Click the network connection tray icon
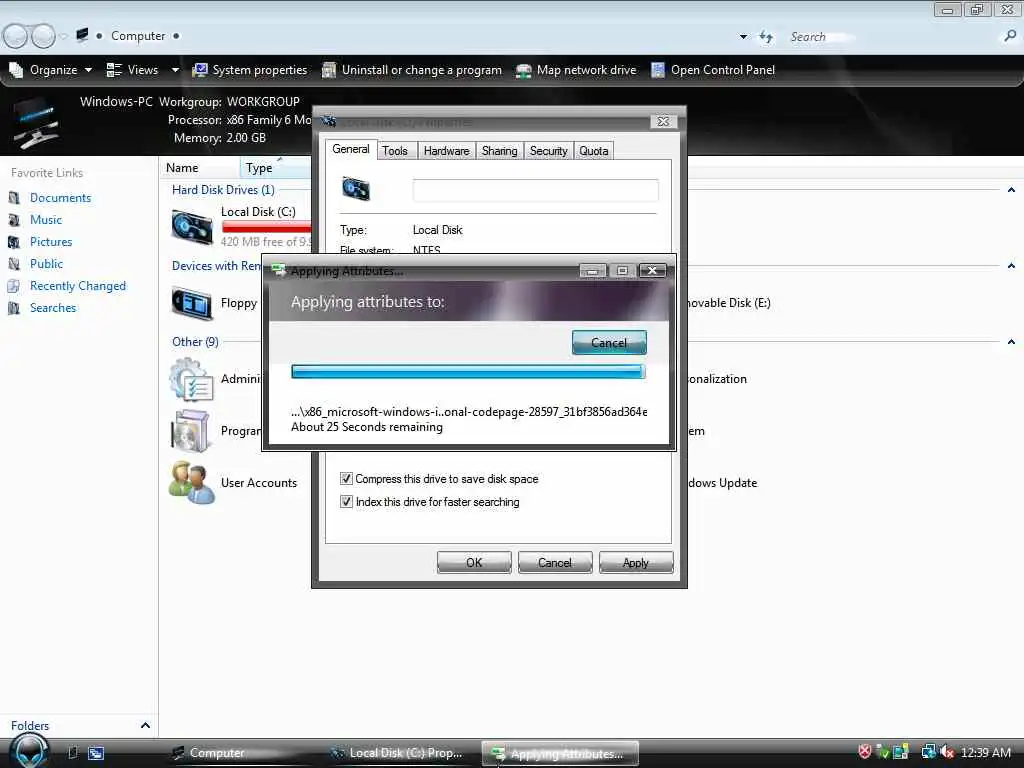Screen dimensions: 1024x768 pos(928,752)
